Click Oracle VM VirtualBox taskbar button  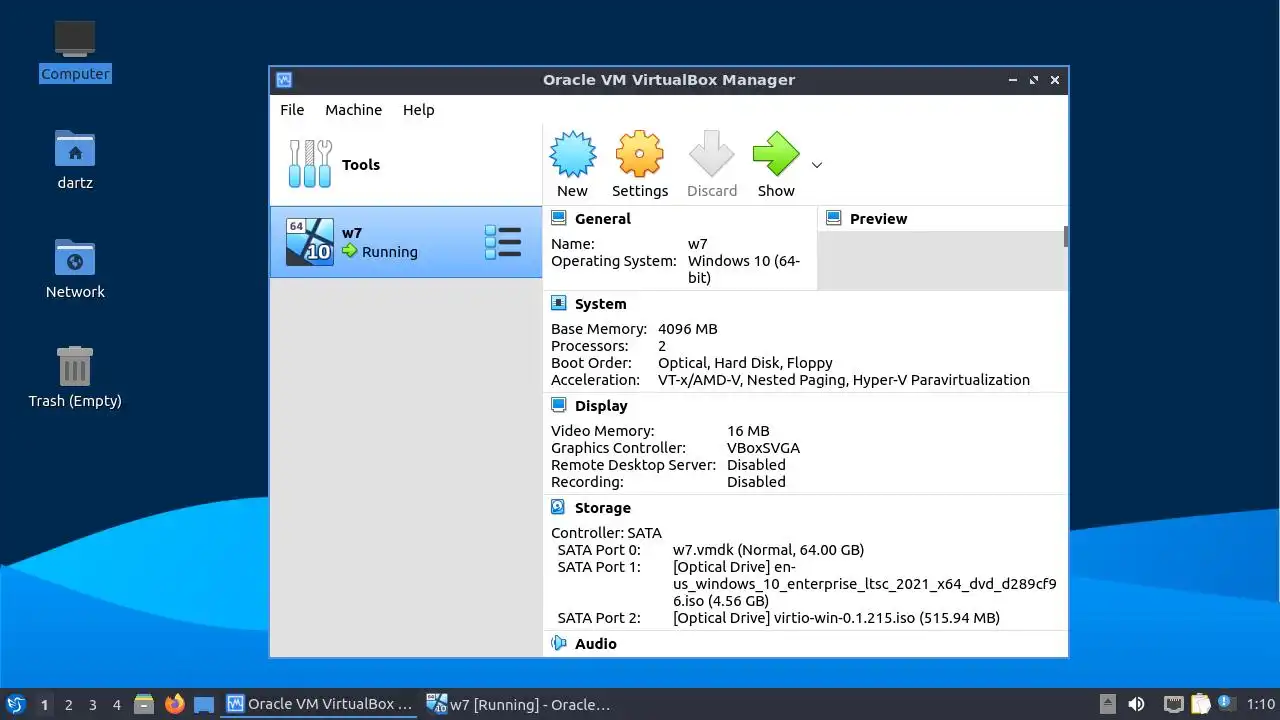[x=320, y=704]
